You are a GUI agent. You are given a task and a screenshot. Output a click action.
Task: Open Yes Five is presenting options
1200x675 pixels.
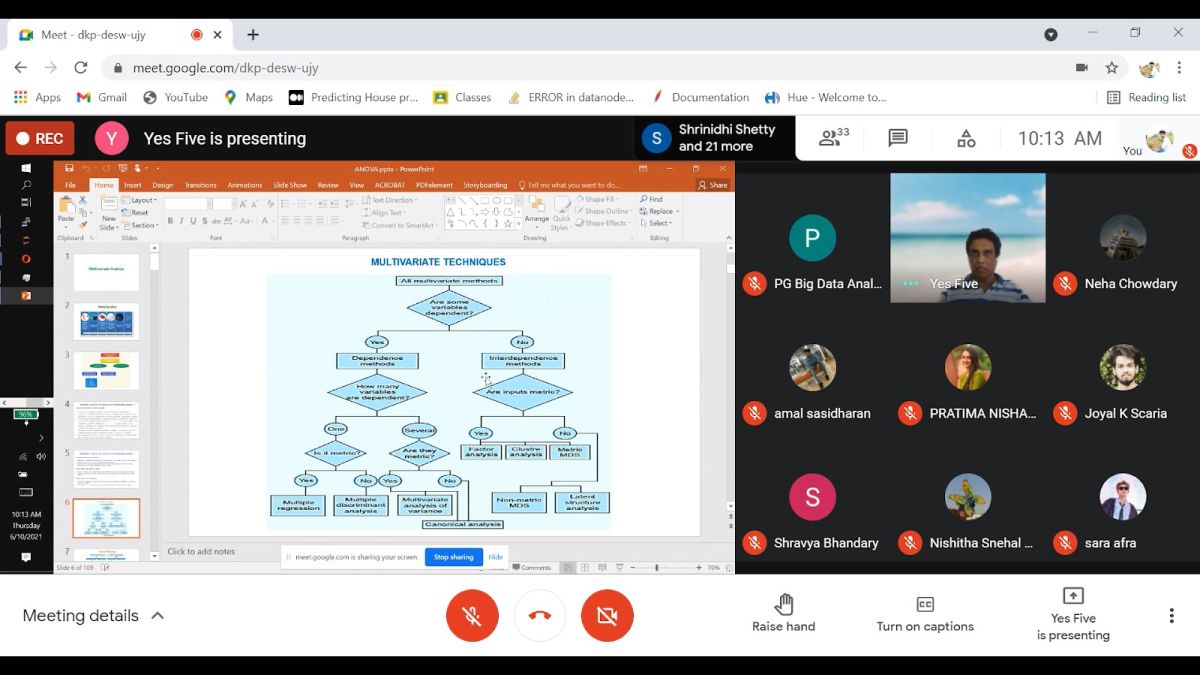point(1073,613)
